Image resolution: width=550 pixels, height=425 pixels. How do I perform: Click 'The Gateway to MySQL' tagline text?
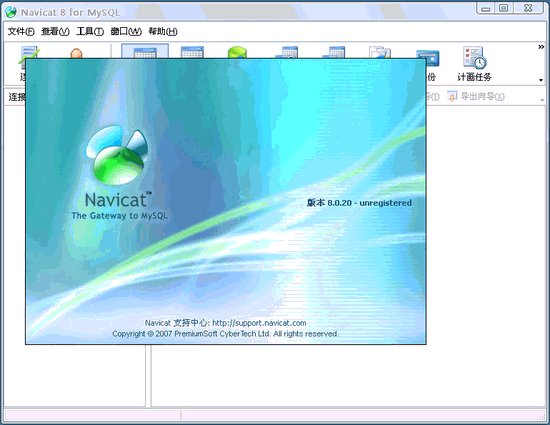(x=119, y=216)
